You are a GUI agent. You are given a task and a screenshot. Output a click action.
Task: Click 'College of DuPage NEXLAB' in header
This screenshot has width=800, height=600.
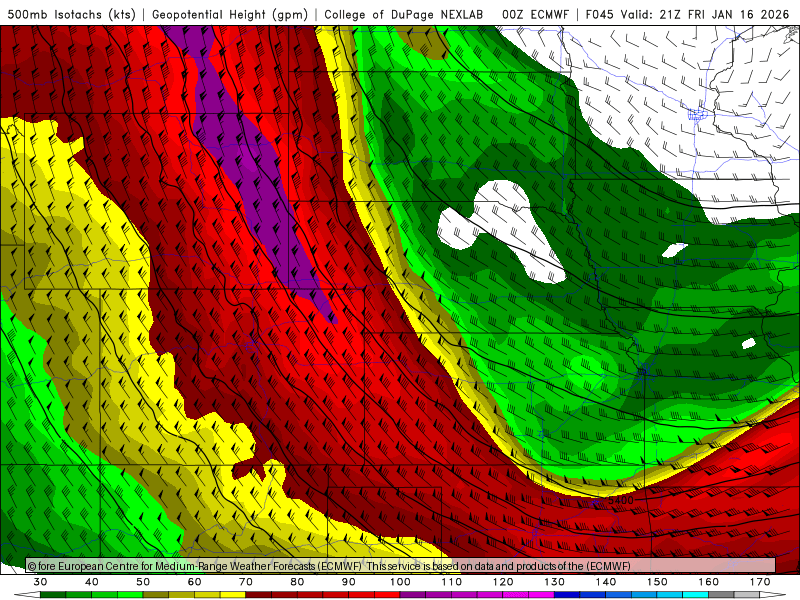point(404,14)
